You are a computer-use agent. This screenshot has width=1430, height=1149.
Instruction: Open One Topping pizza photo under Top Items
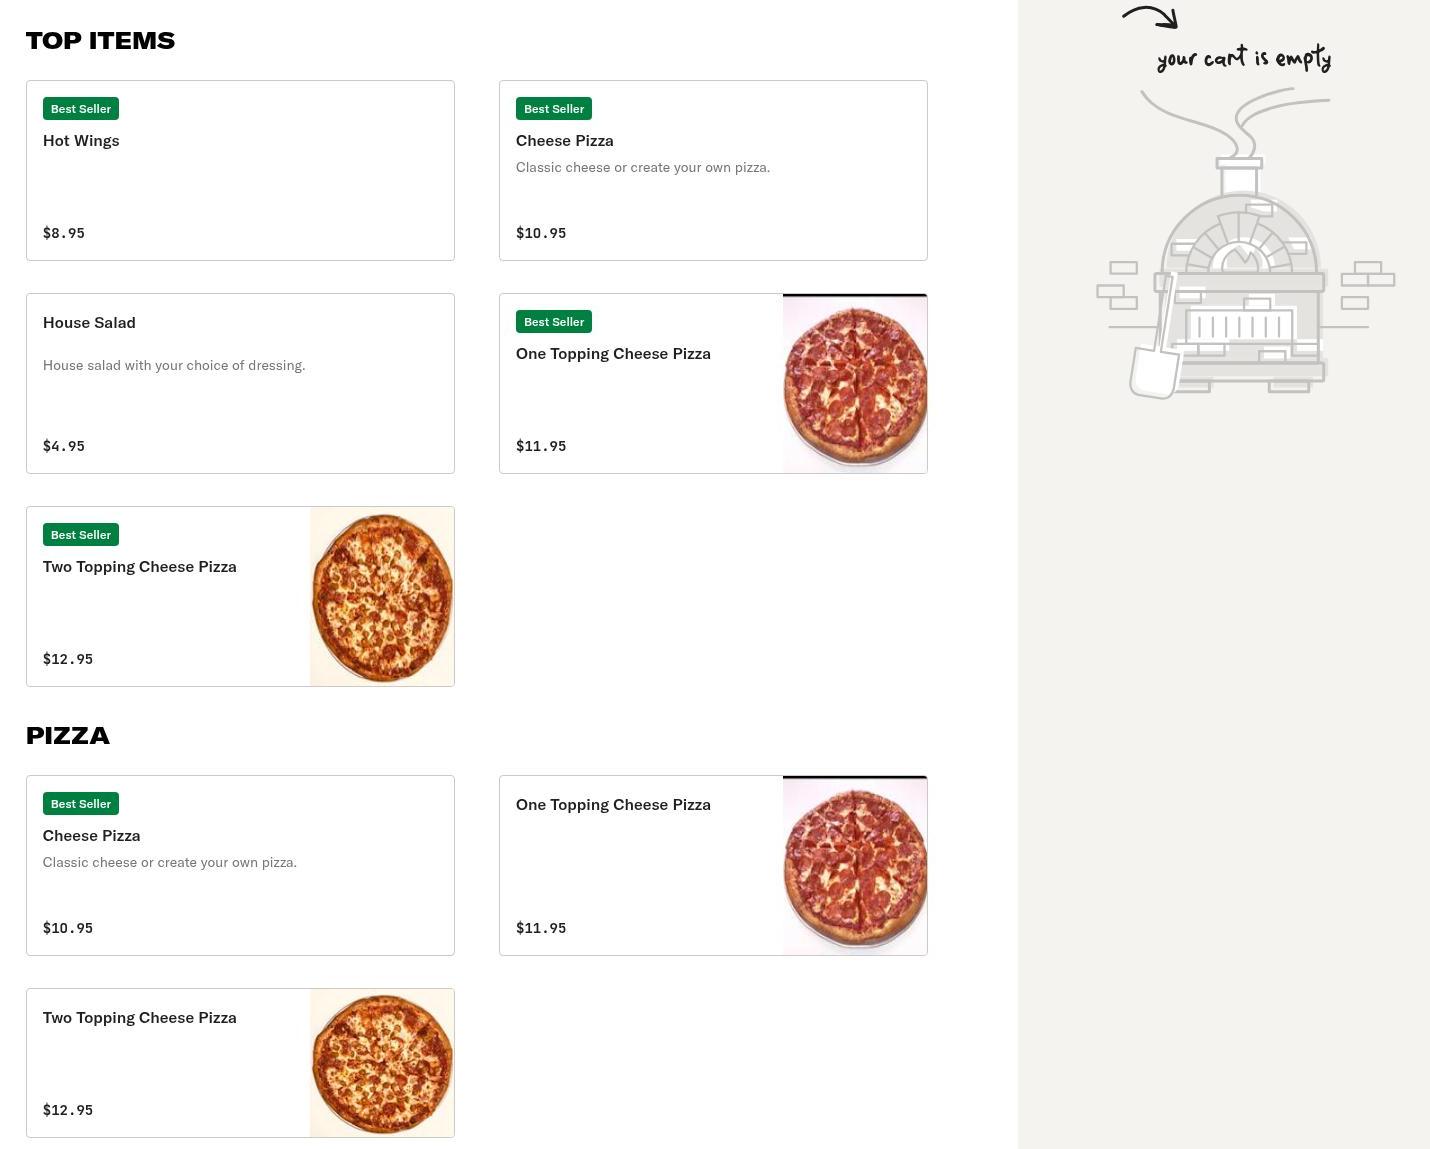coord(855,384)
